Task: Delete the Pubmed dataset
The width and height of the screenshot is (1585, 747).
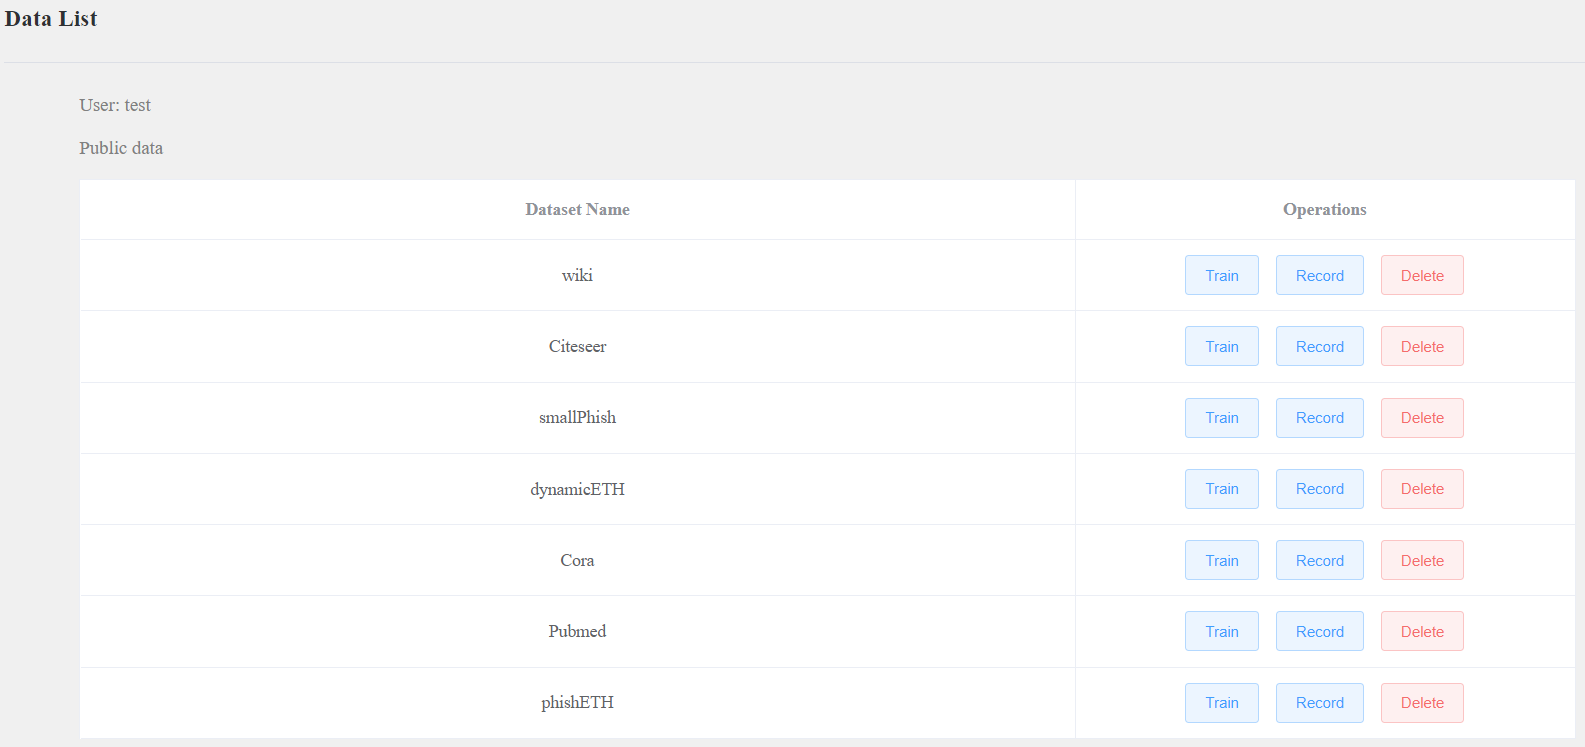Action: pyautogui.click(x=1422, y=631)
